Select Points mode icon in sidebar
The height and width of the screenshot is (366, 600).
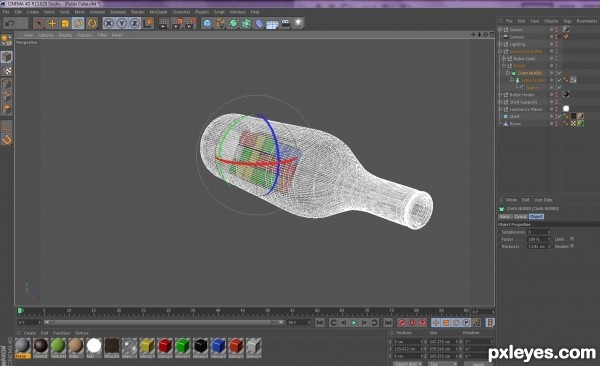7,83
